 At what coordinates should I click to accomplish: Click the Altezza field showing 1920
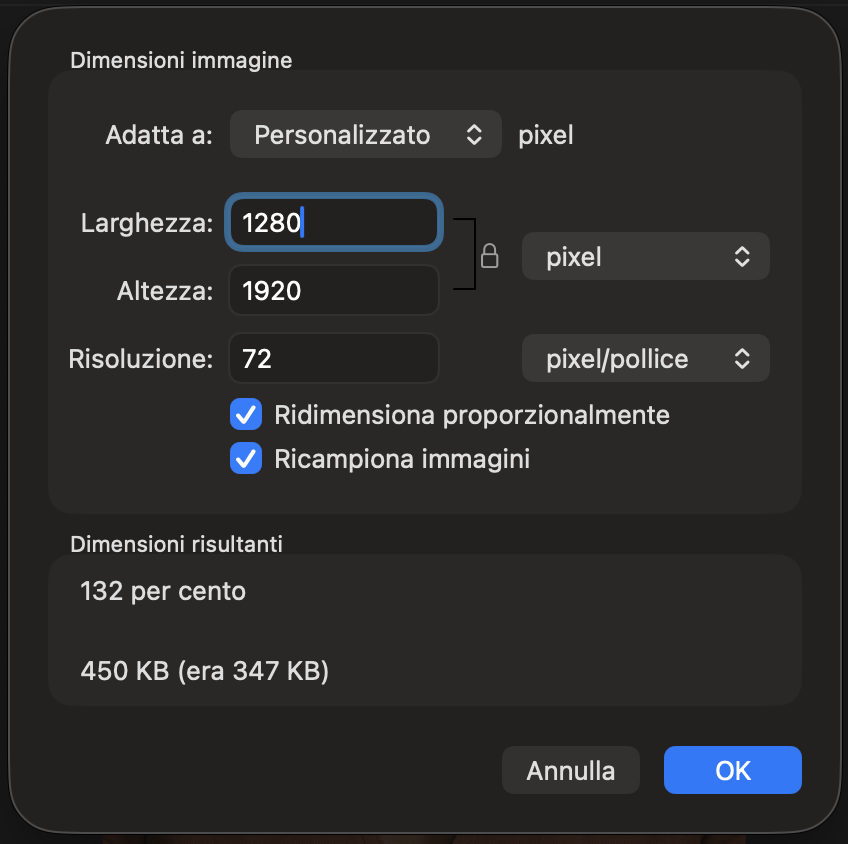(334, 291)
